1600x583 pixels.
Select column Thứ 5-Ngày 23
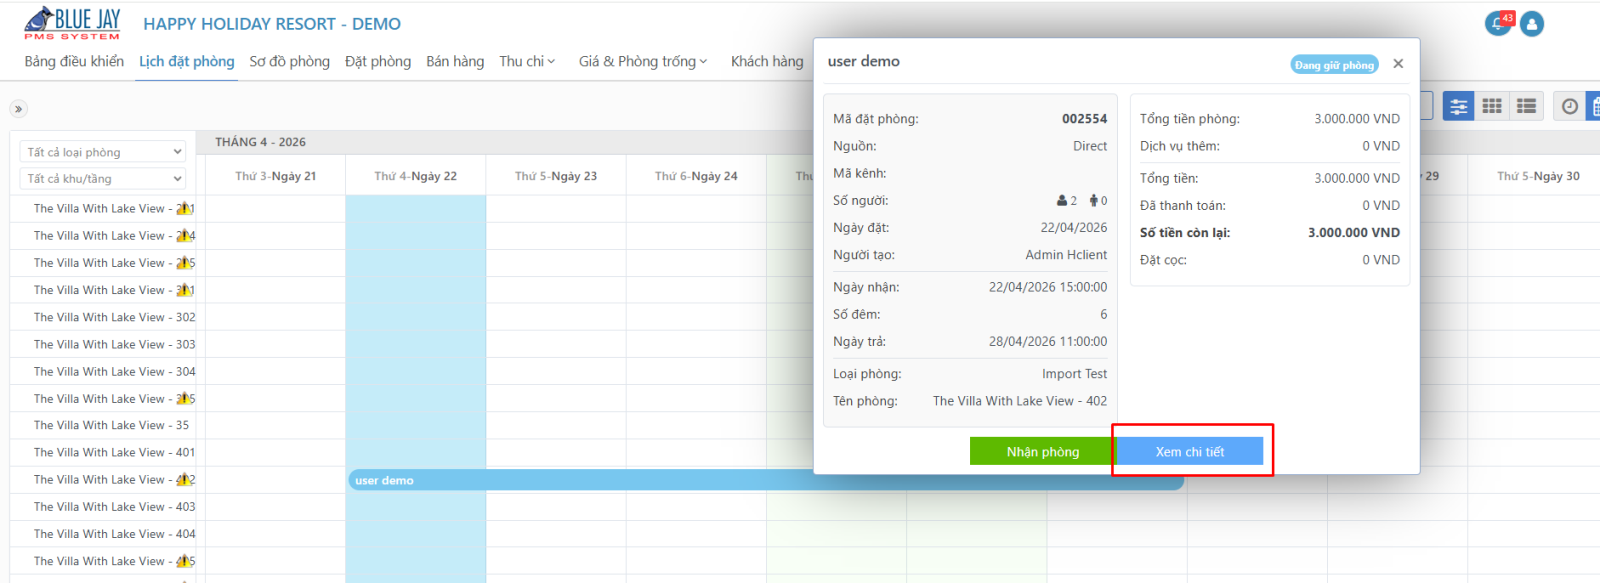(x=556, y=176)
